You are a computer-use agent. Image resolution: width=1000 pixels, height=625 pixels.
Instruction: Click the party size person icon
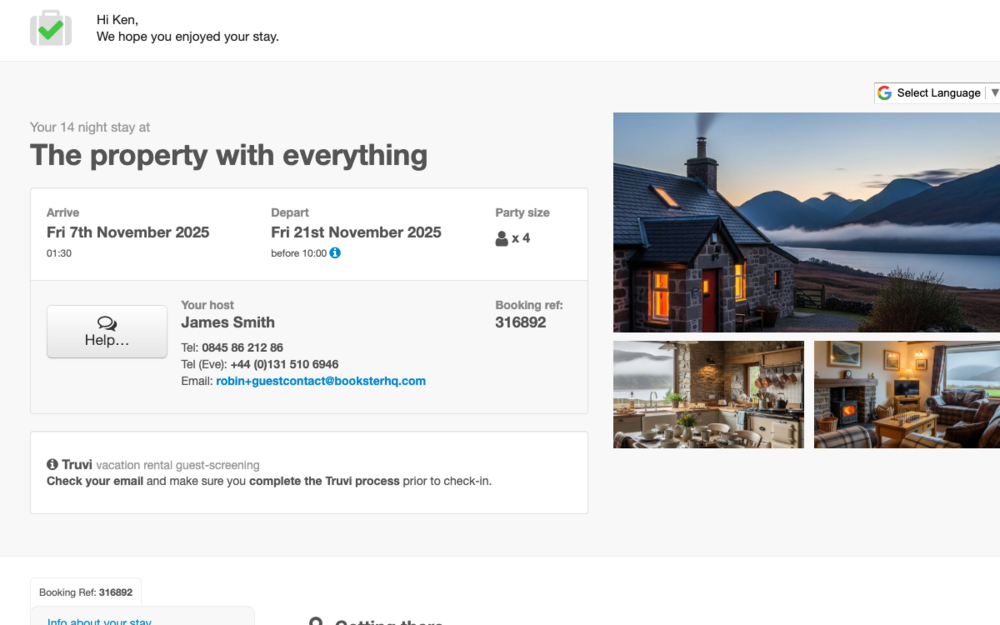tap(502, 239)
